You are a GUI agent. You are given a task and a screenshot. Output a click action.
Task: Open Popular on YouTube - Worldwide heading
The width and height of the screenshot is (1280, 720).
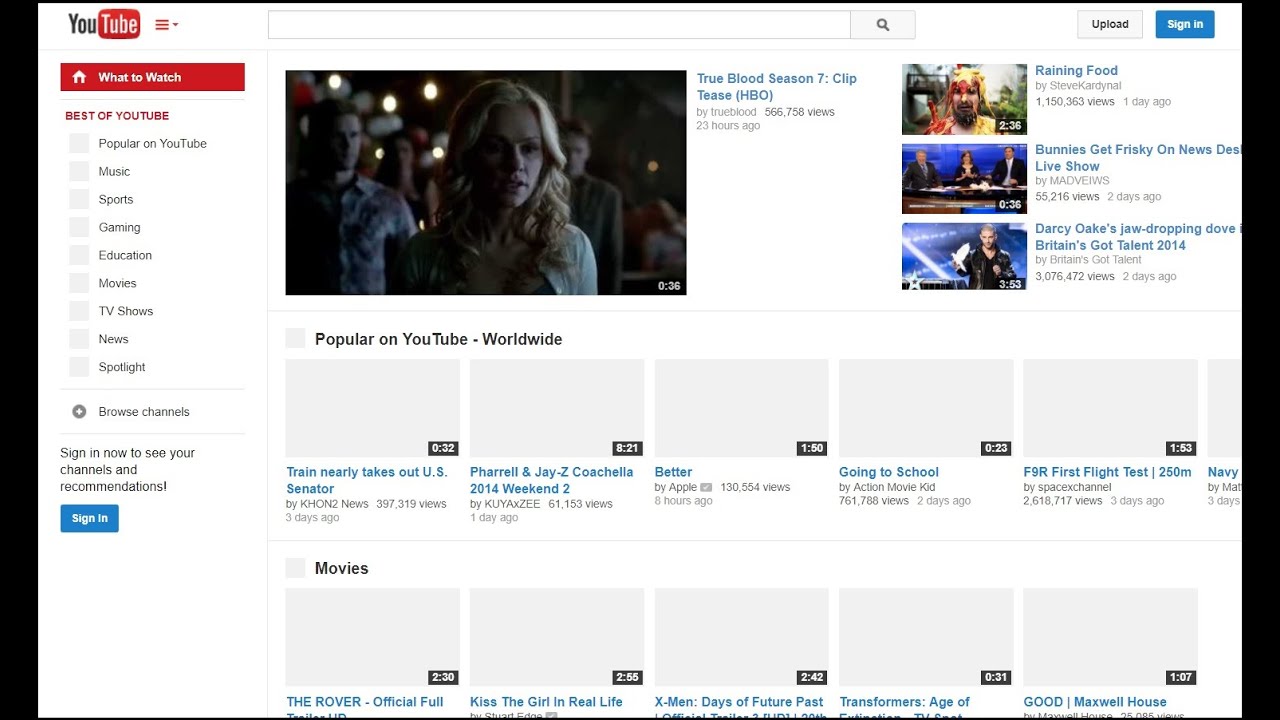(438, 339)
